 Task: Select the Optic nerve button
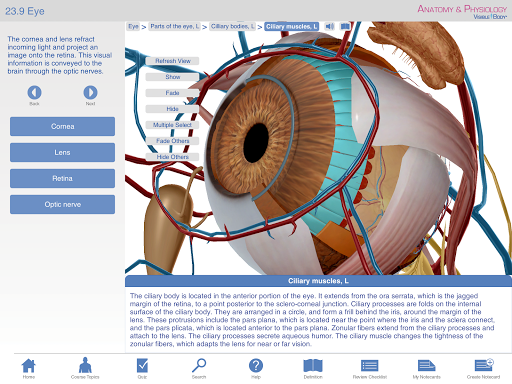tap(62, 204)
